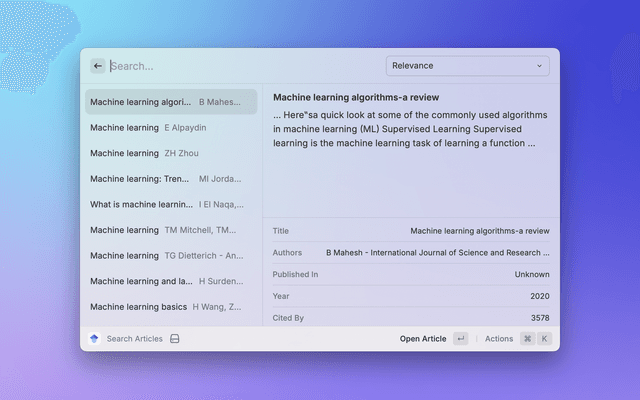Open the Relevance sort dropdown
Image resolution: width=640 pixels, height=400 pixels.
[467, 66]
